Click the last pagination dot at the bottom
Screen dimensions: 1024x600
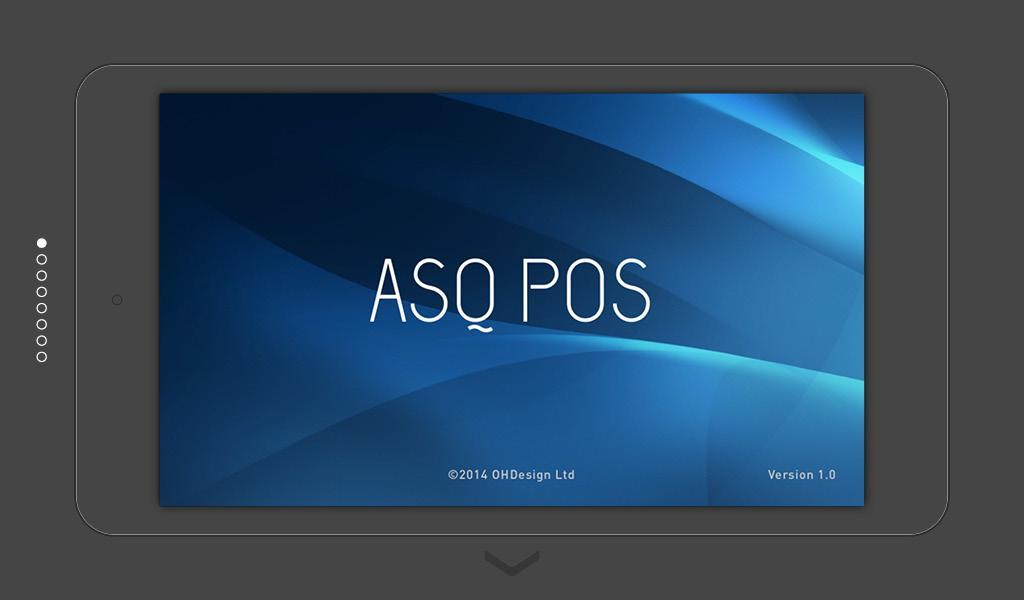[40, 354]
